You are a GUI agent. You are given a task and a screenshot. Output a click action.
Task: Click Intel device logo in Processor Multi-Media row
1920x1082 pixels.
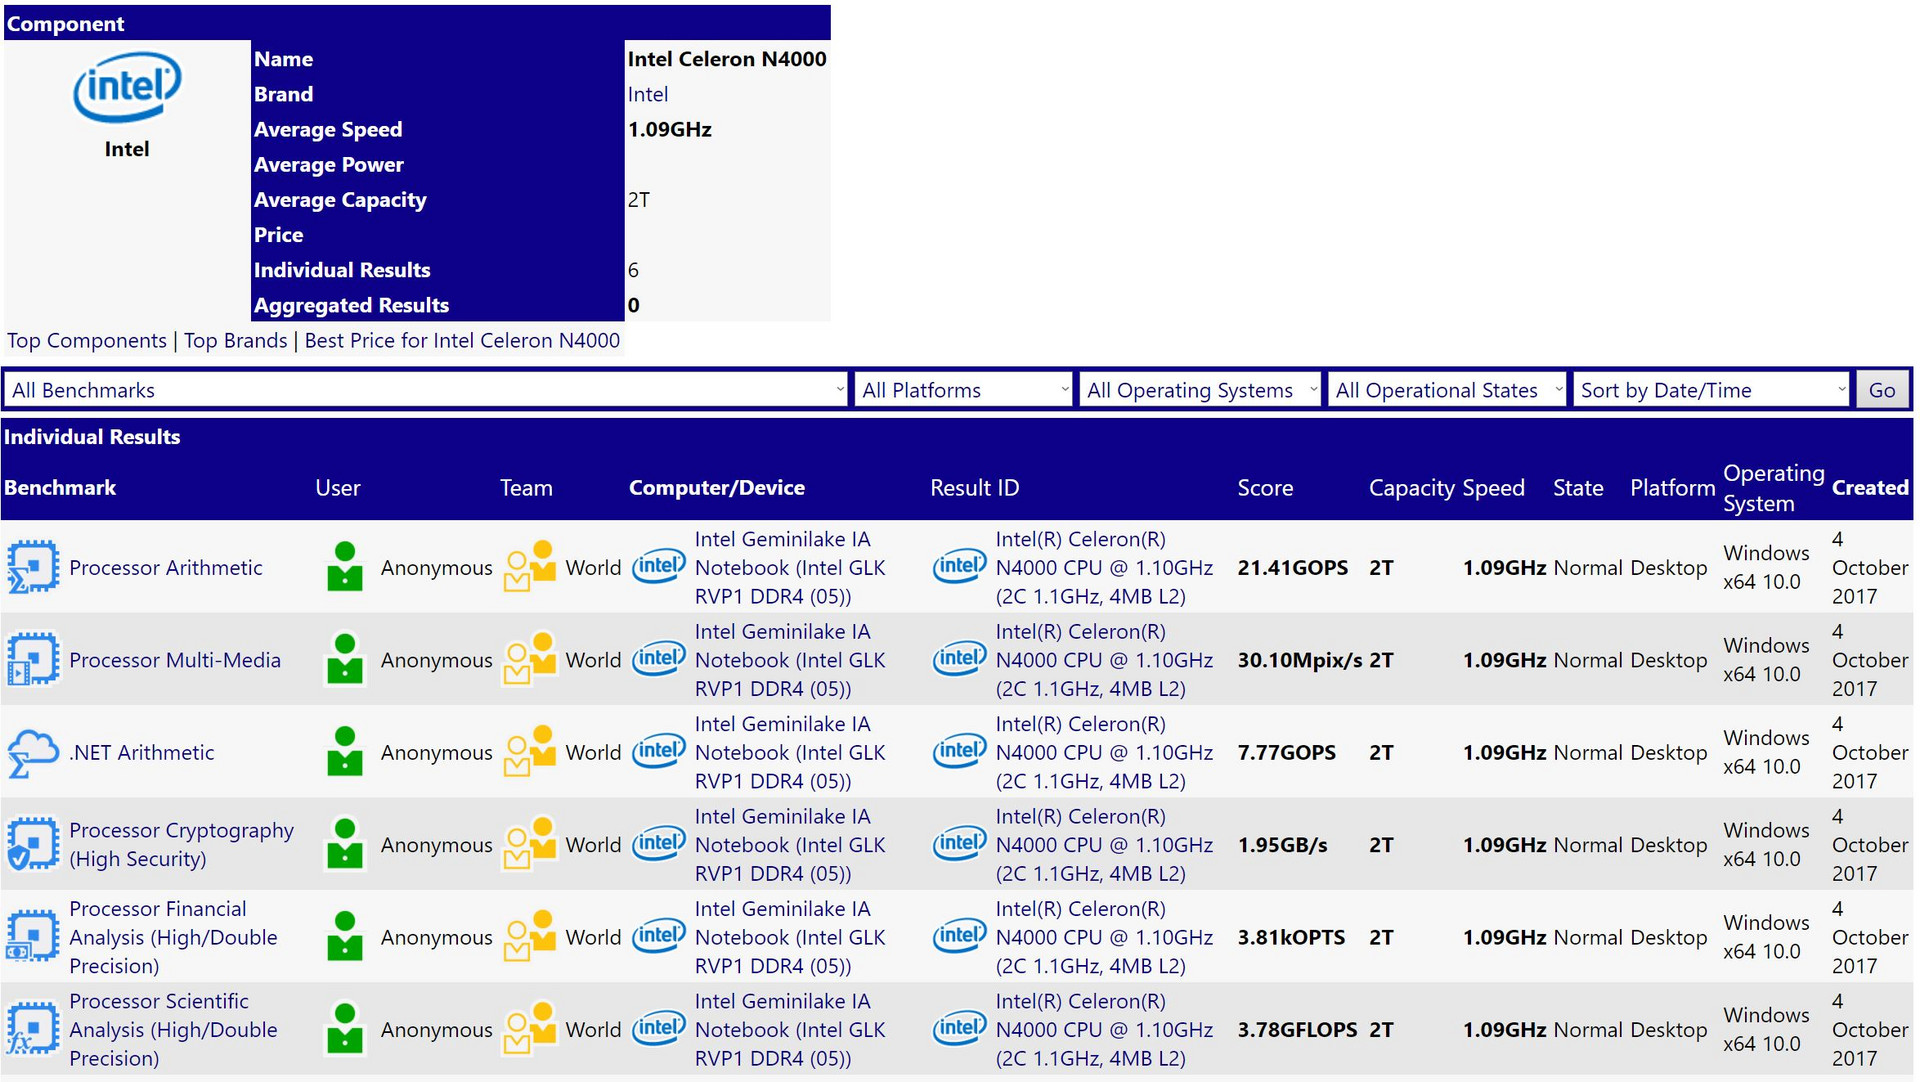(x=659, y=660)
